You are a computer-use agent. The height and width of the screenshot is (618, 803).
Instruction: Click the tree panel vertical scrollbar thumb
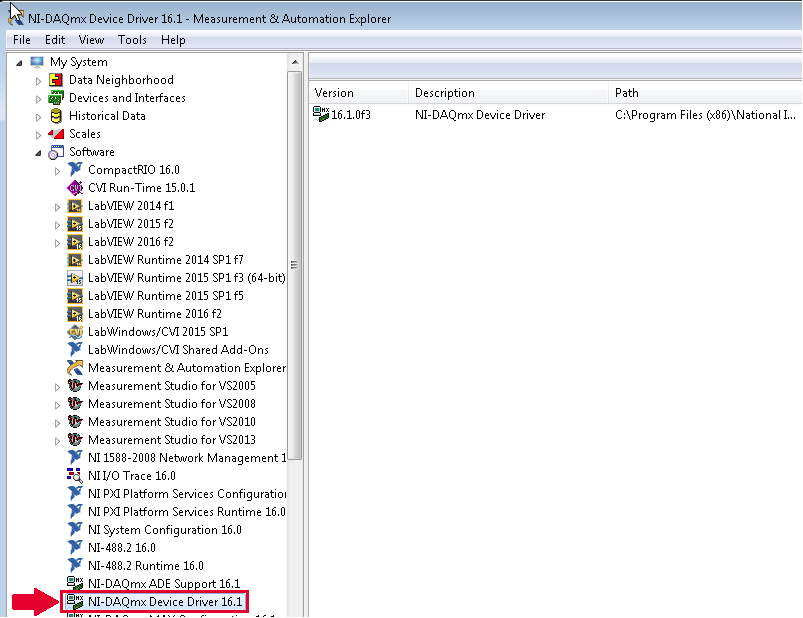[294, 265]
